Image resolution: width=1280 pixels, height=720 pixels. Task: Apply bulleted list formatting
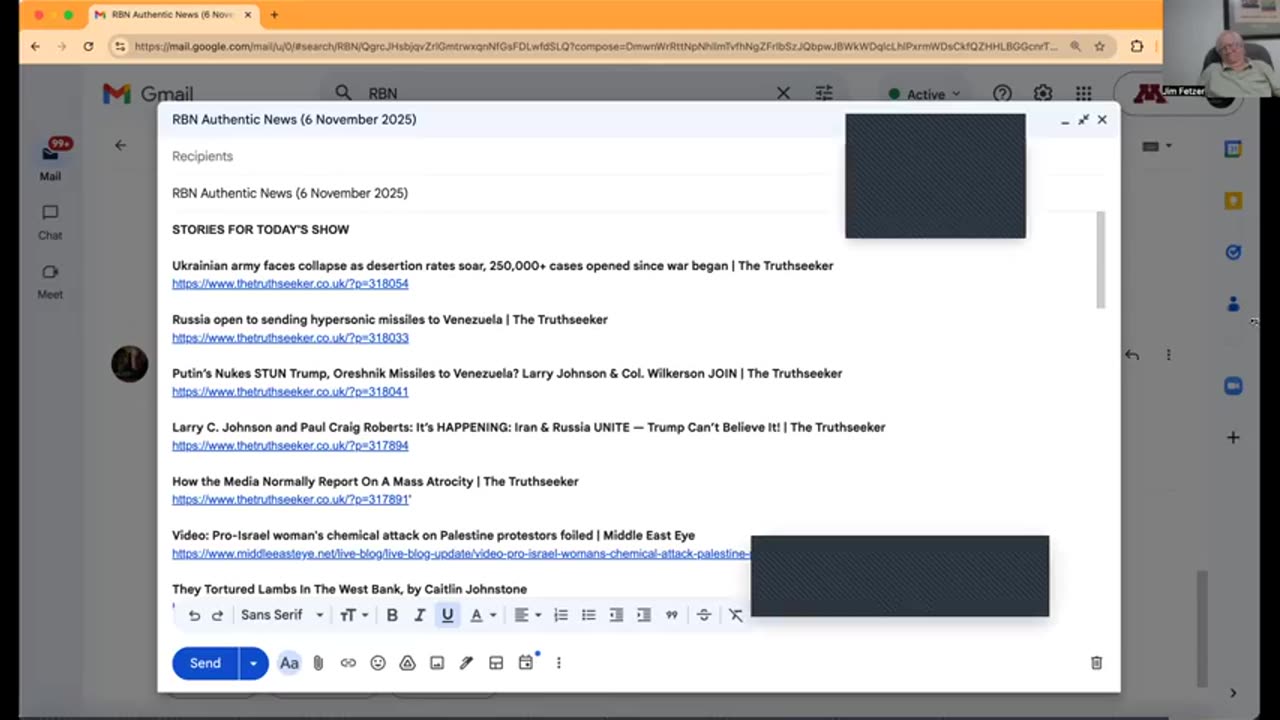(x=589, y=615)
